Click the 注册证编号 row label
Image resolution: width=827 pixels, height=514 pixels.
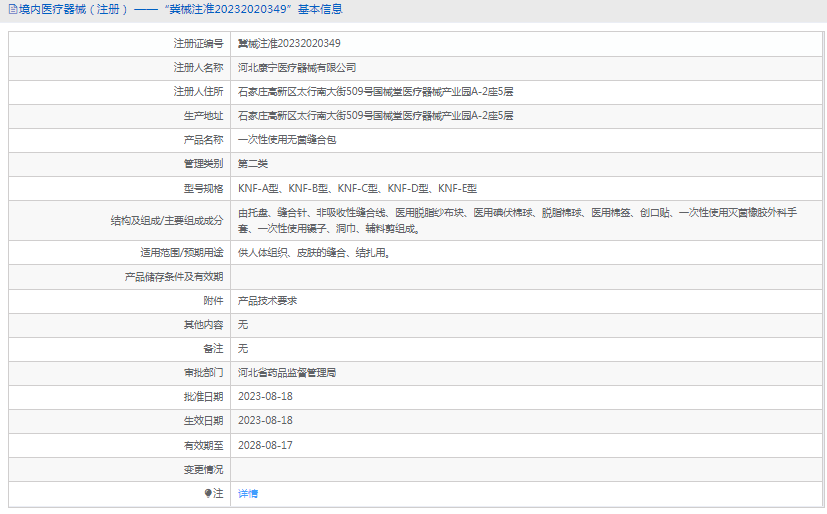(198, 43)
